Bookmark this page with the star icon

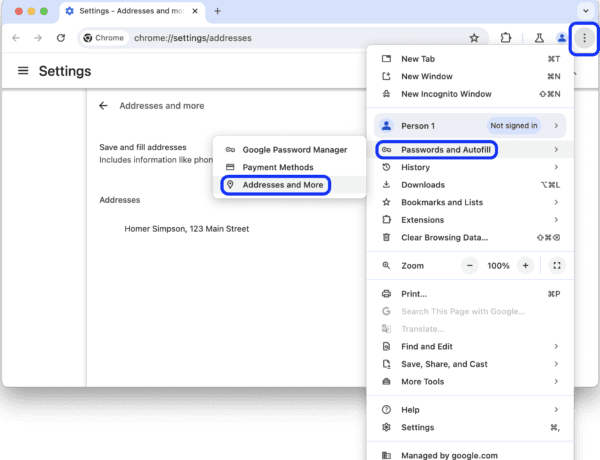474,38
